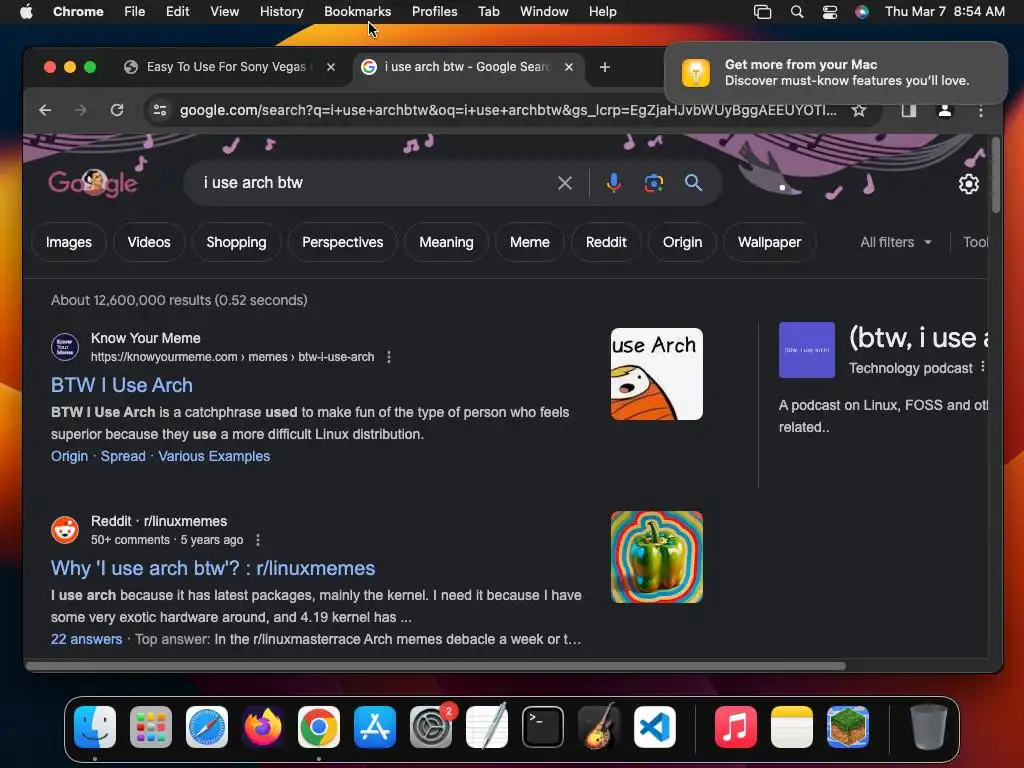Select the Reddit filter chip
1024x768 pixels.
(606, 242)
